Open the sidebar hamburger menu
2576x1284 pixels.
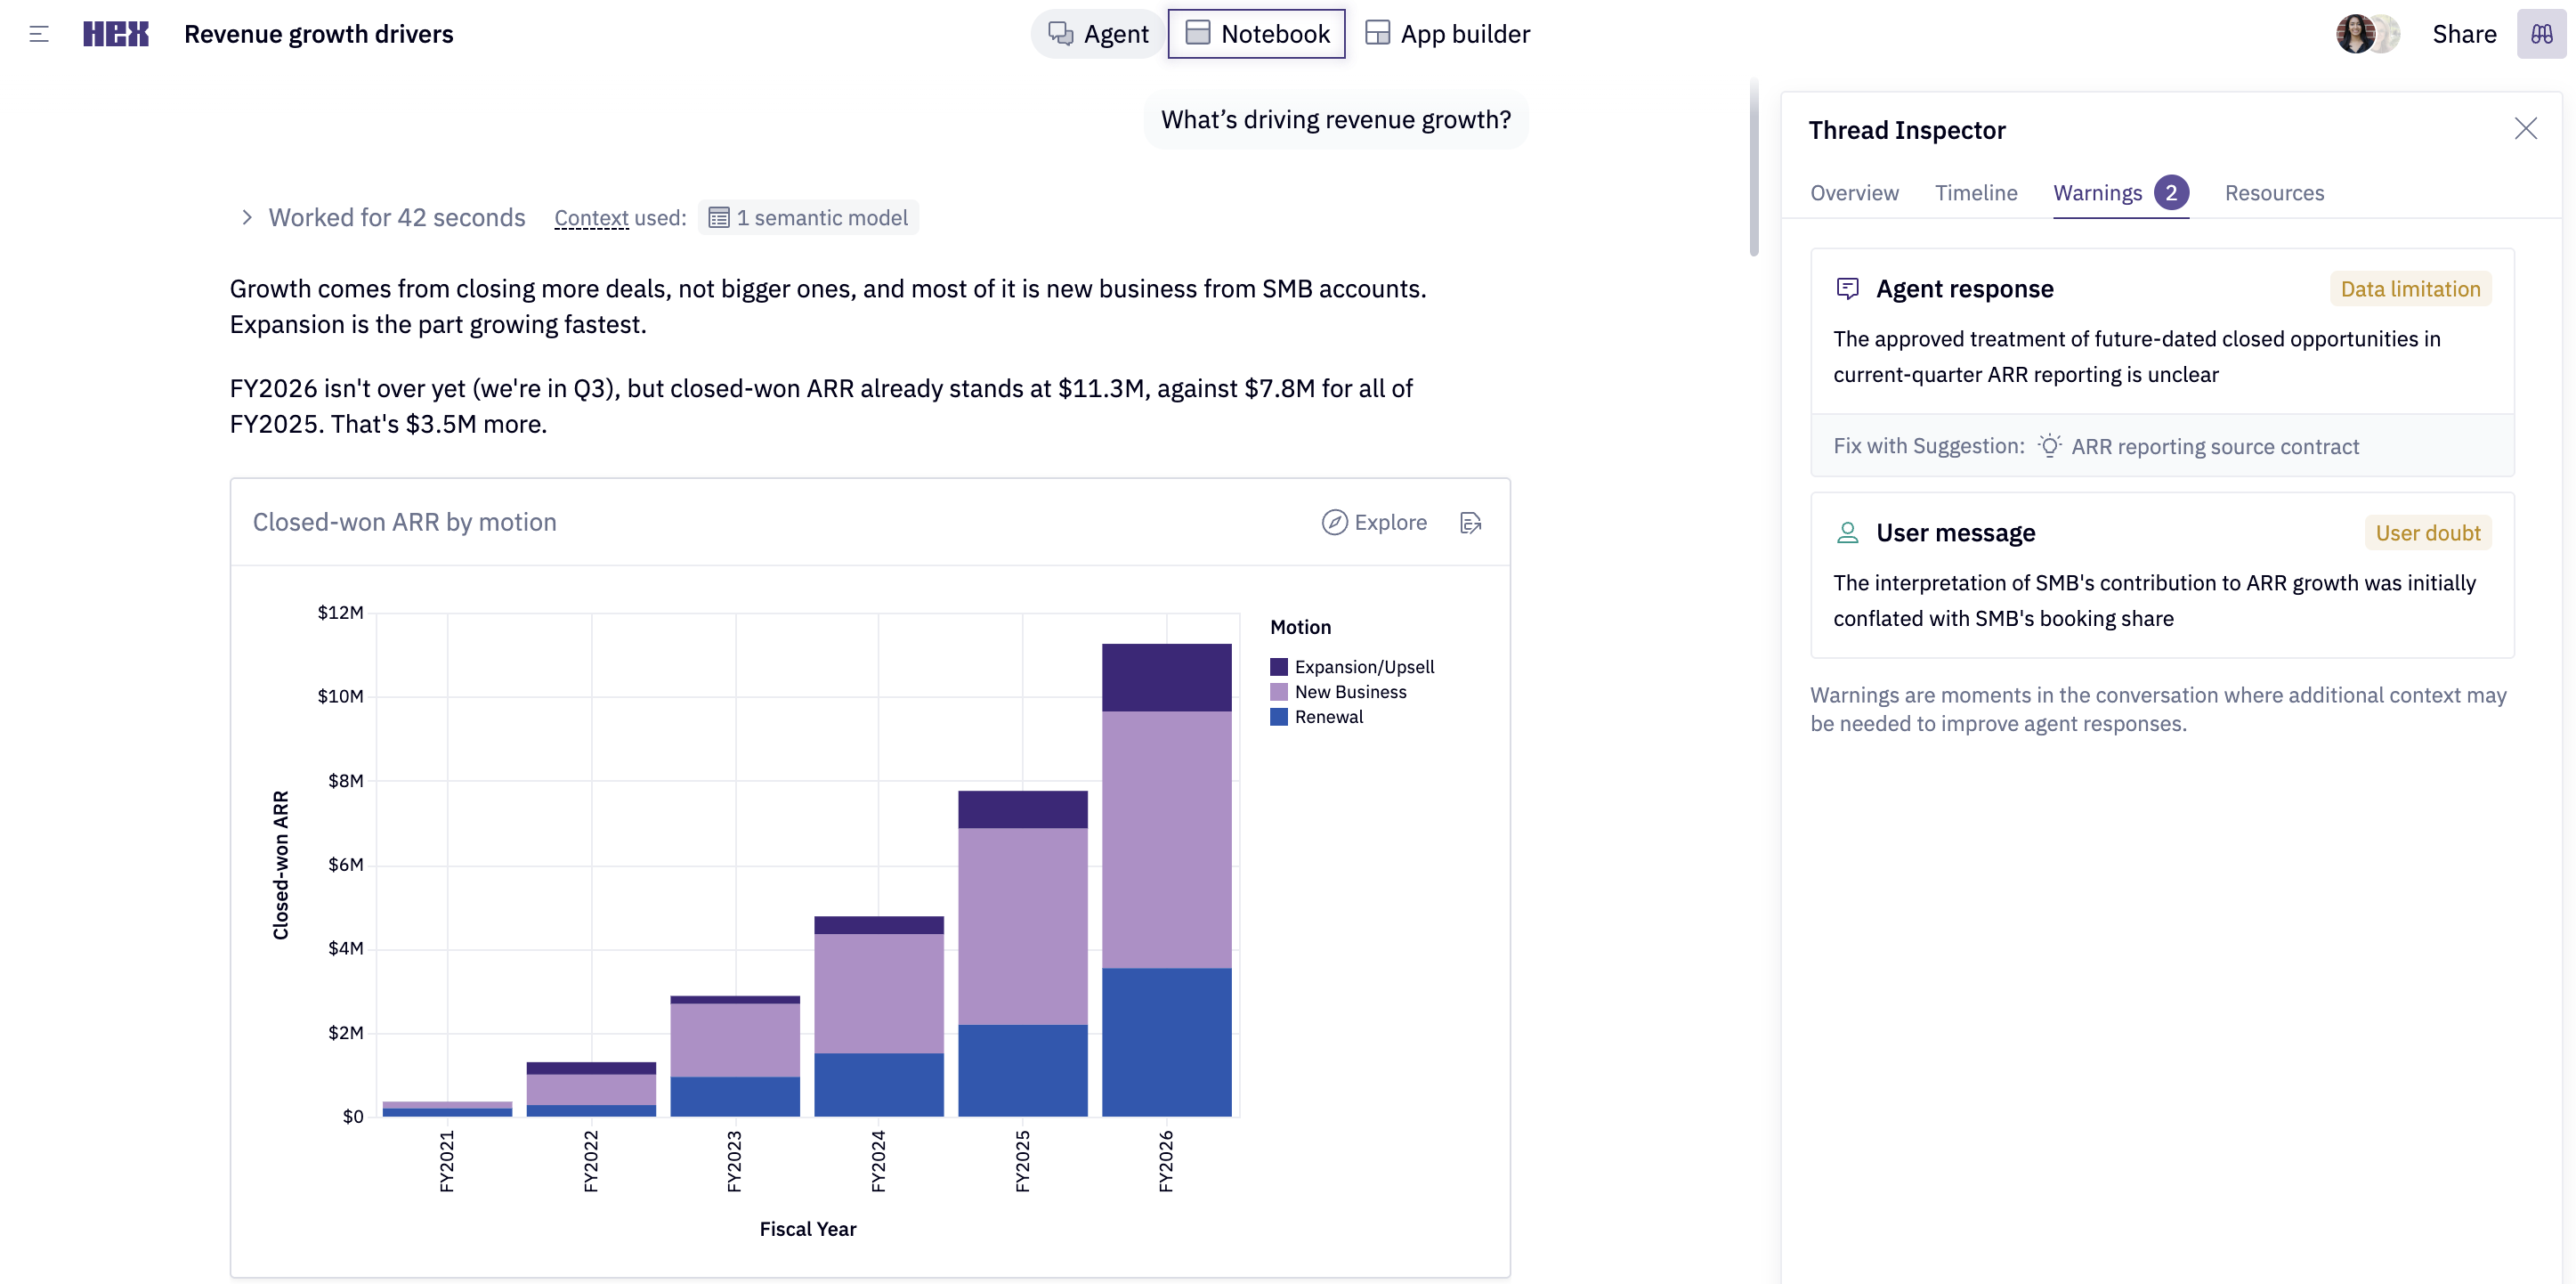39,34
